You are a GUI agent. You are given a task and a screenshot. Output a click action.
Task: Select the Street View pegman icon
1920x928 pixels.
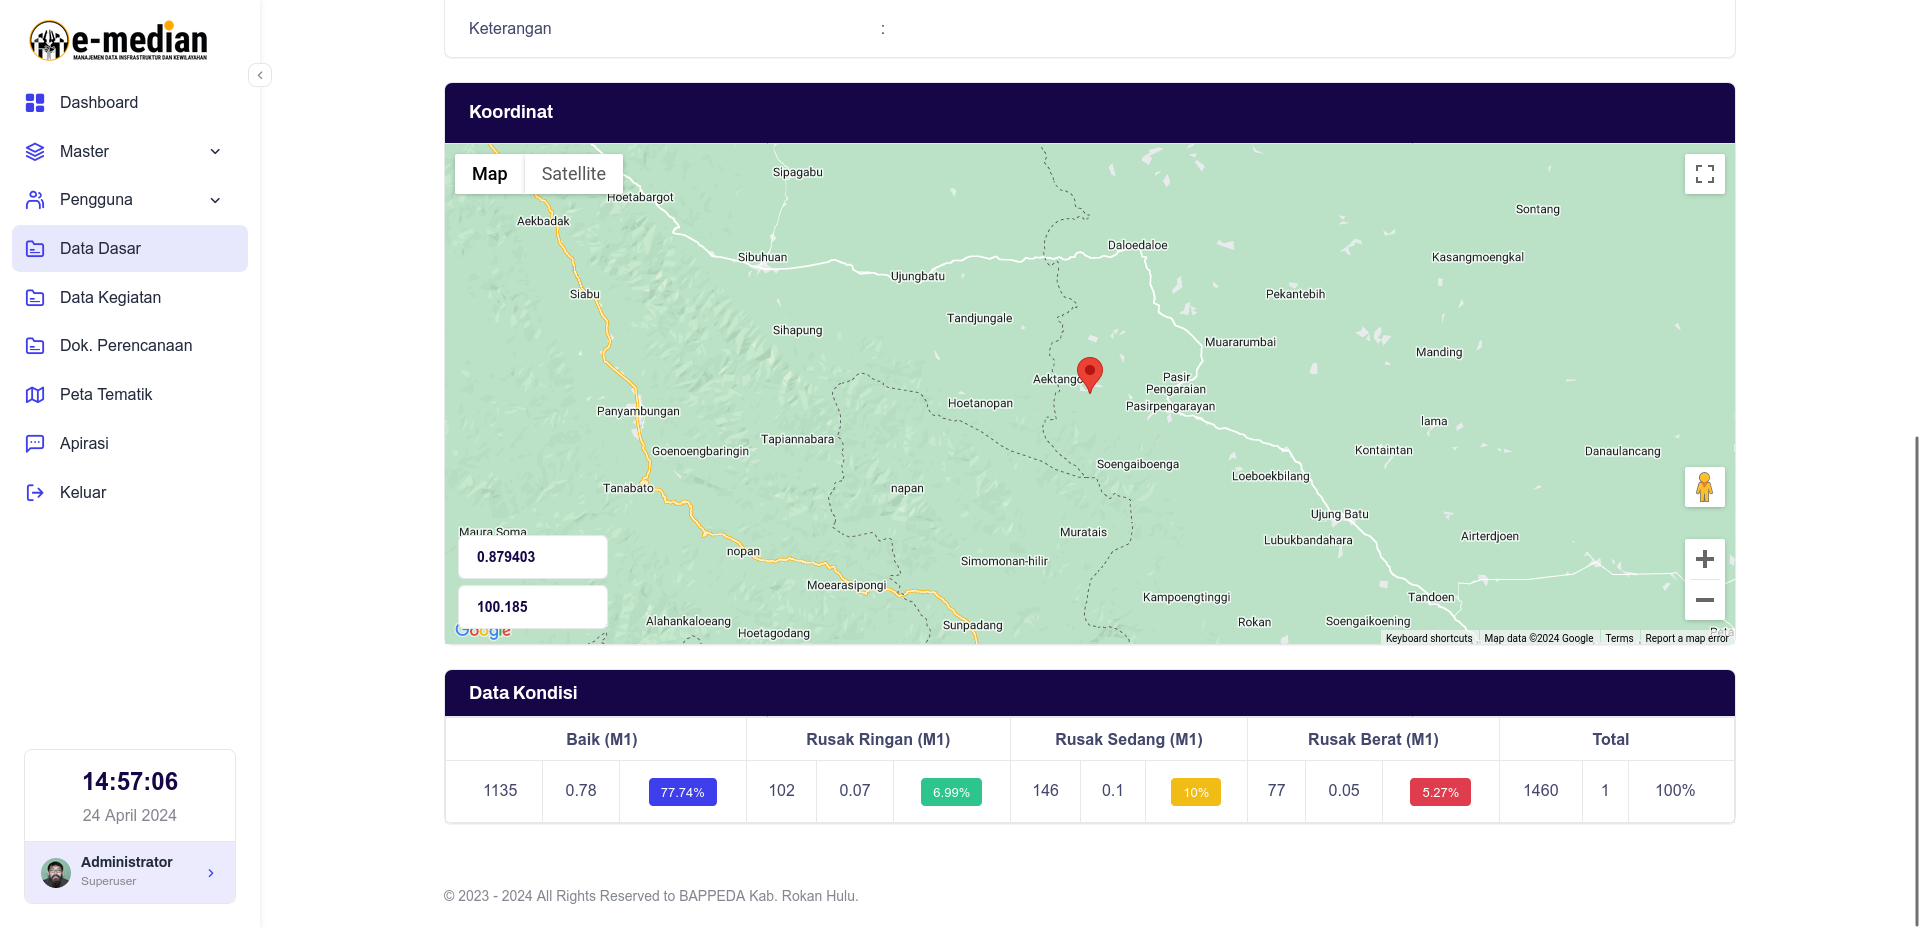tap(1705, 487)
